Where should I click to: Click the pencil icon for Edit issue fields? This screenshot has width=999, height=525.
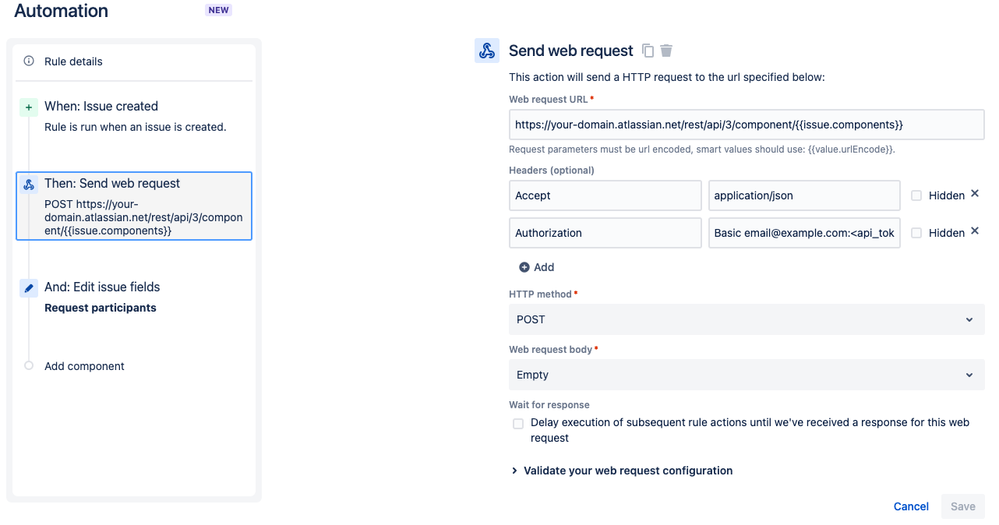29,288
